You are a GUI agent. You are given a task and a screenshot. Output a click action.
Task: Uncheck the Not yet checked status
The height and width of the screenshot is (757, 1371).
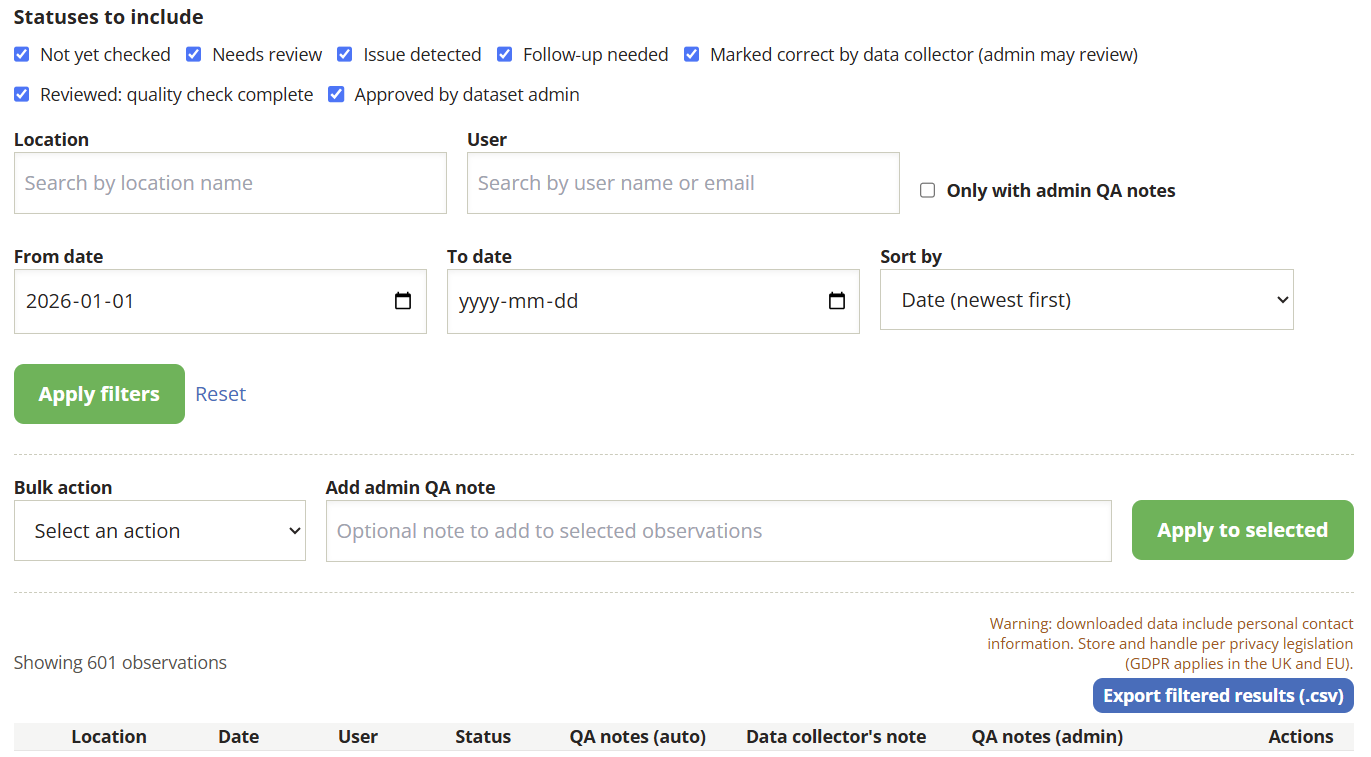click(x=22, y=54)
